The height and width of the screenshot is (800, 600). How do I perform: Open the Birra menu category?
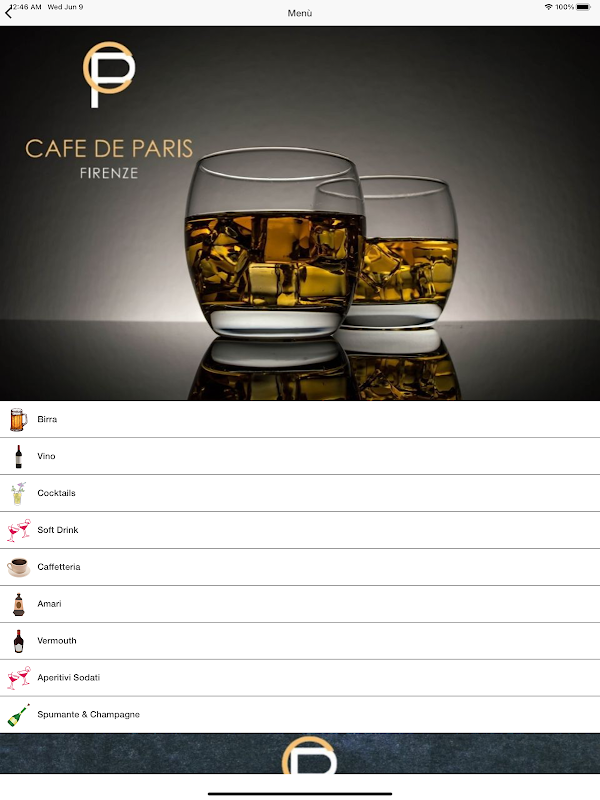(300, 419)
